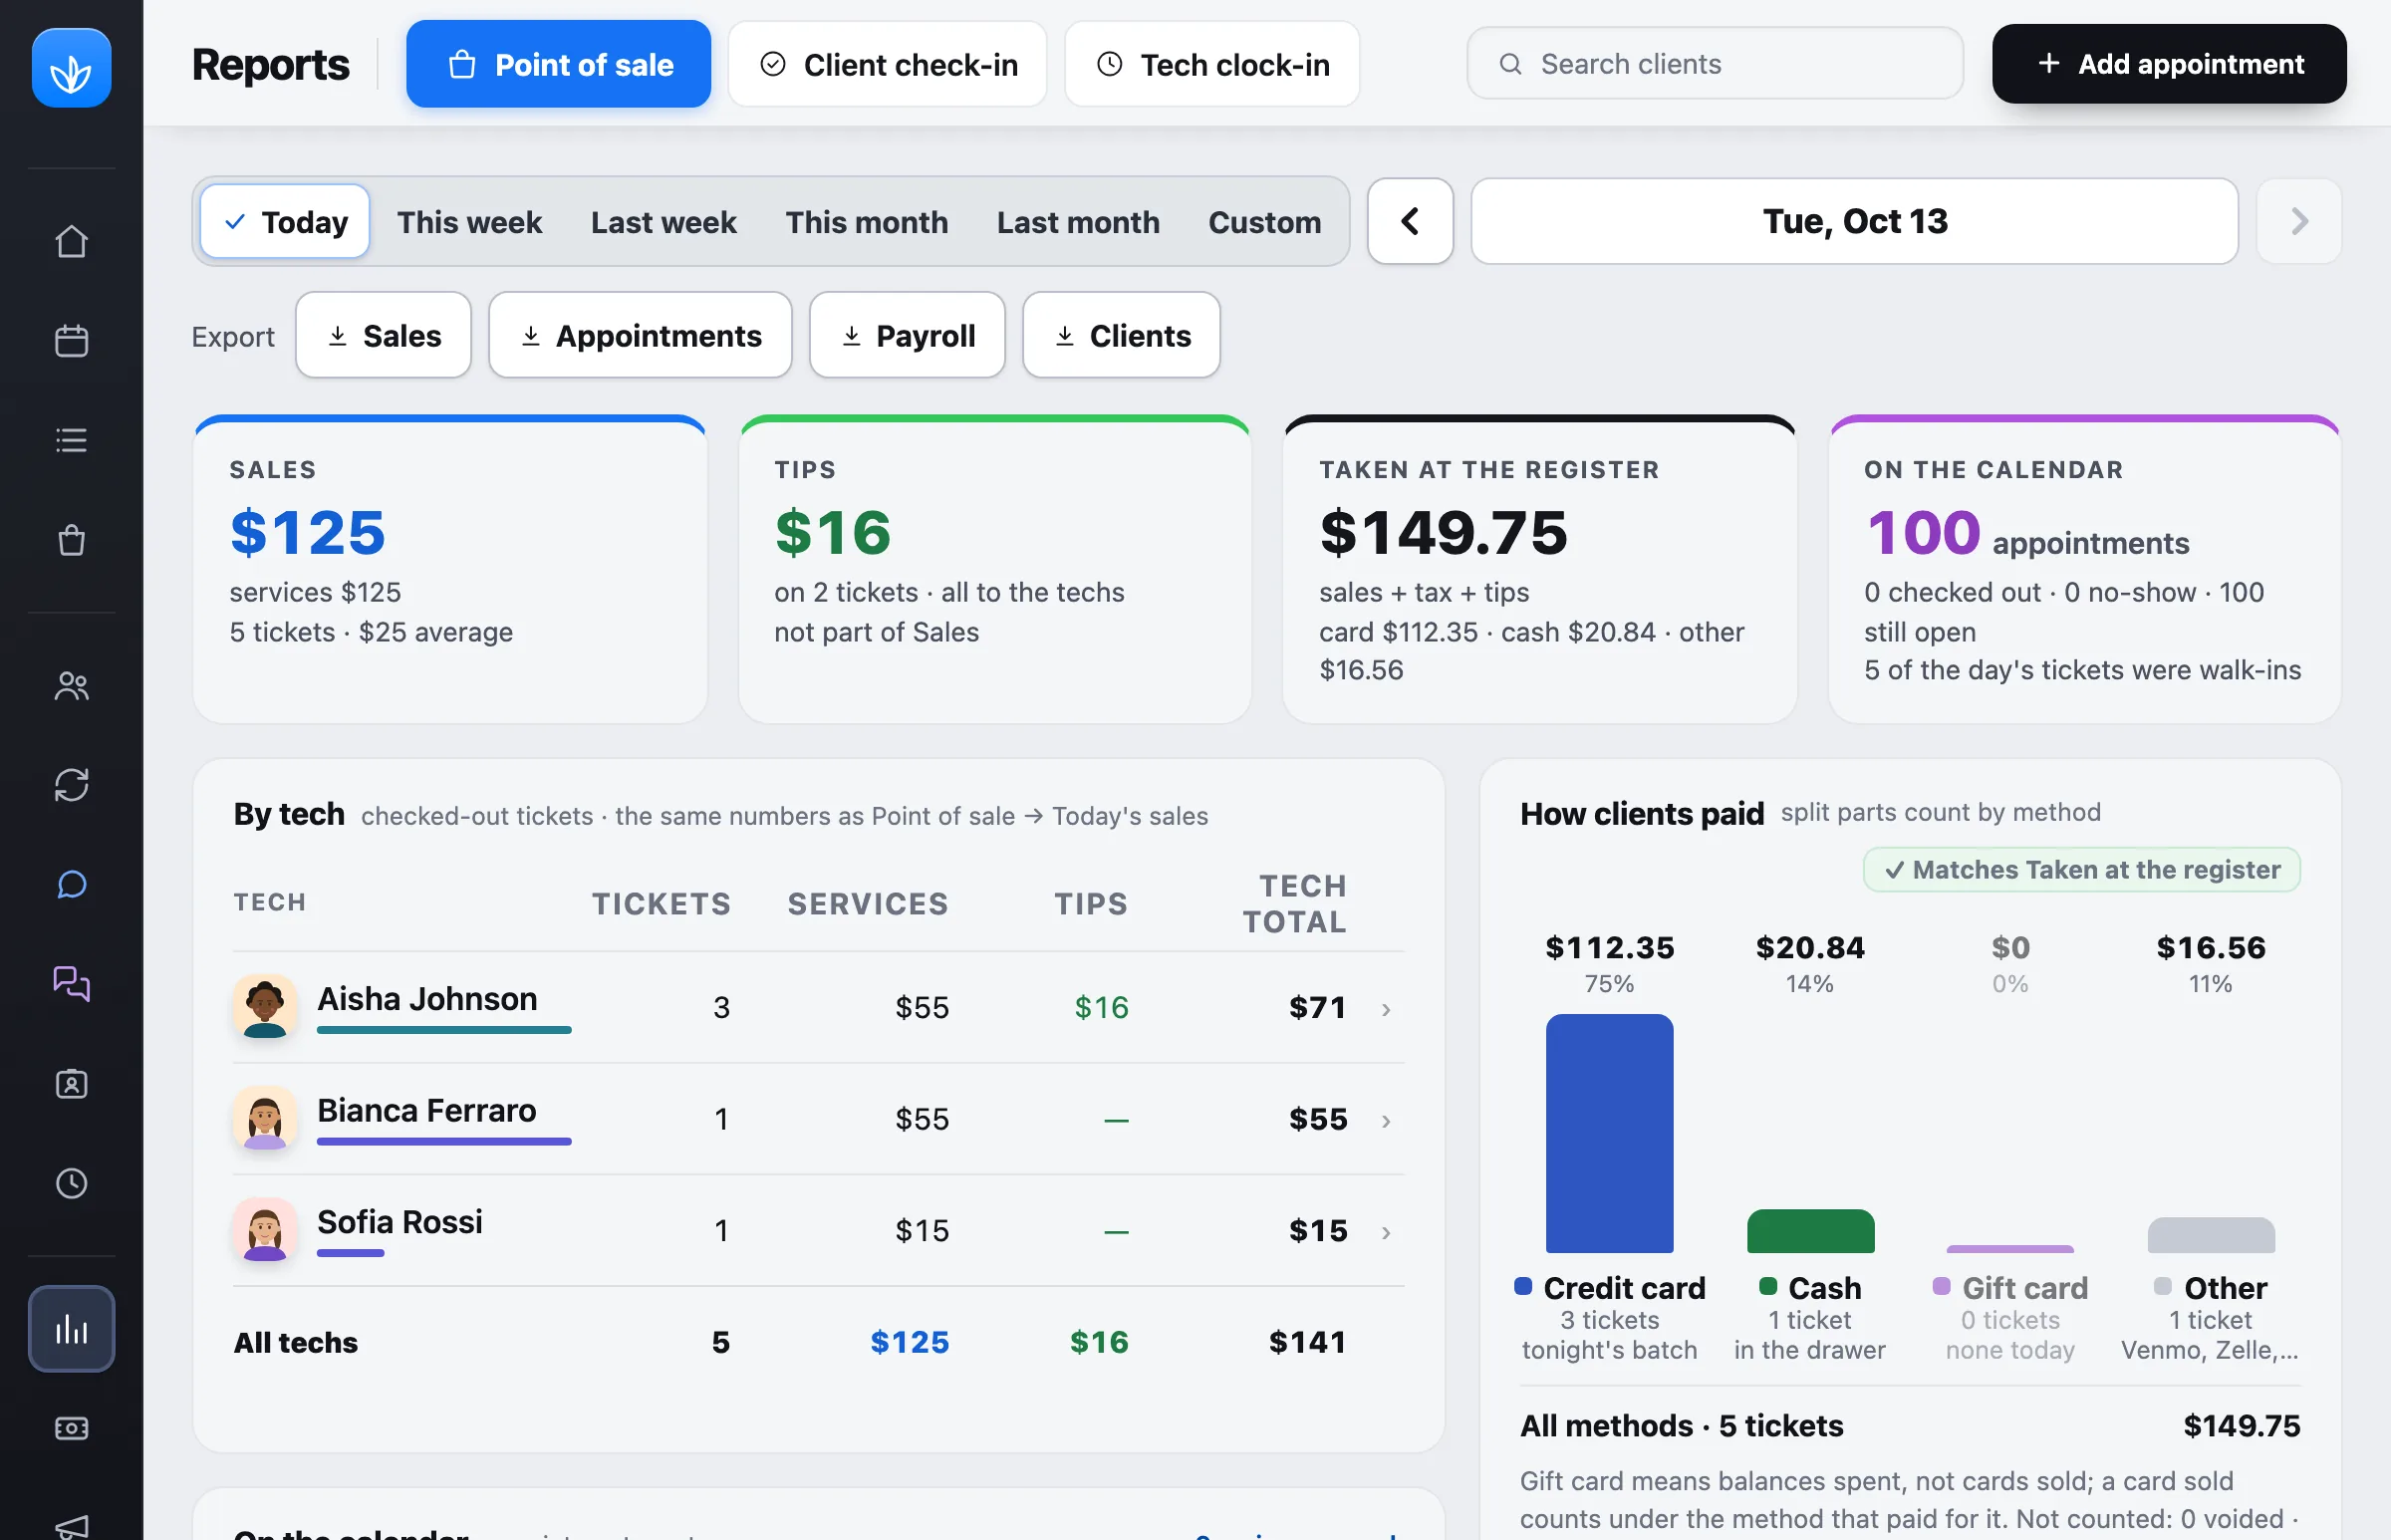Screen dimensions: 2391x1540
Task: Select the This week range
Action: tap(469, 221)
